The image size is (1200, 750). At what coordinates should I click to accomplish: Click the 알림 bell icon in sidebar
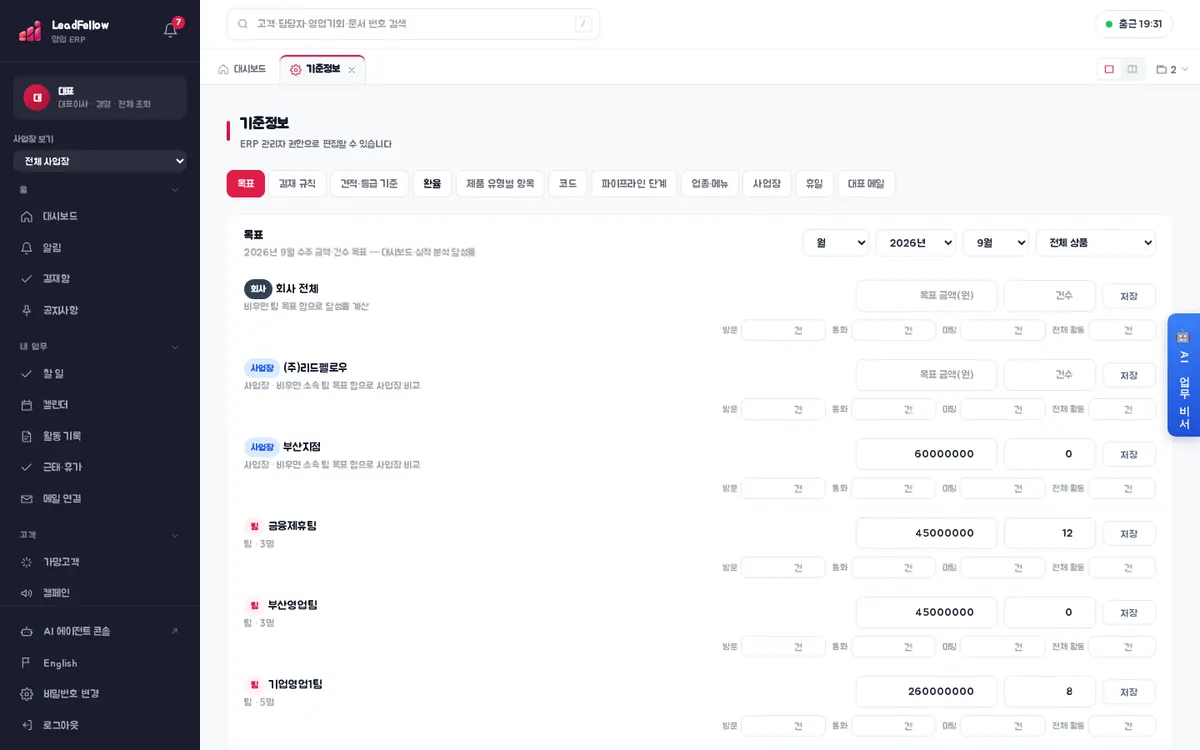pos(27,247)
